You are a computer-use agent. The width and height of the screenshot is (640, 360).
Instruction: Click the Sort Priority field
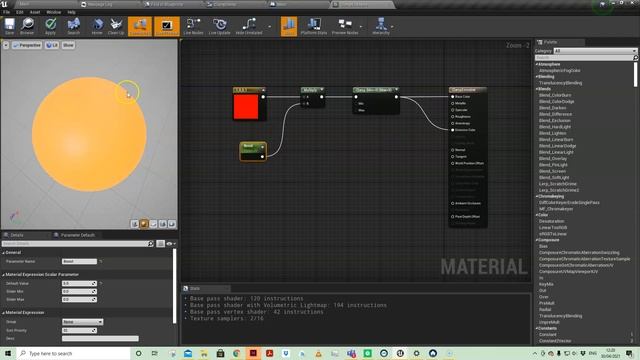pos(79,331)
